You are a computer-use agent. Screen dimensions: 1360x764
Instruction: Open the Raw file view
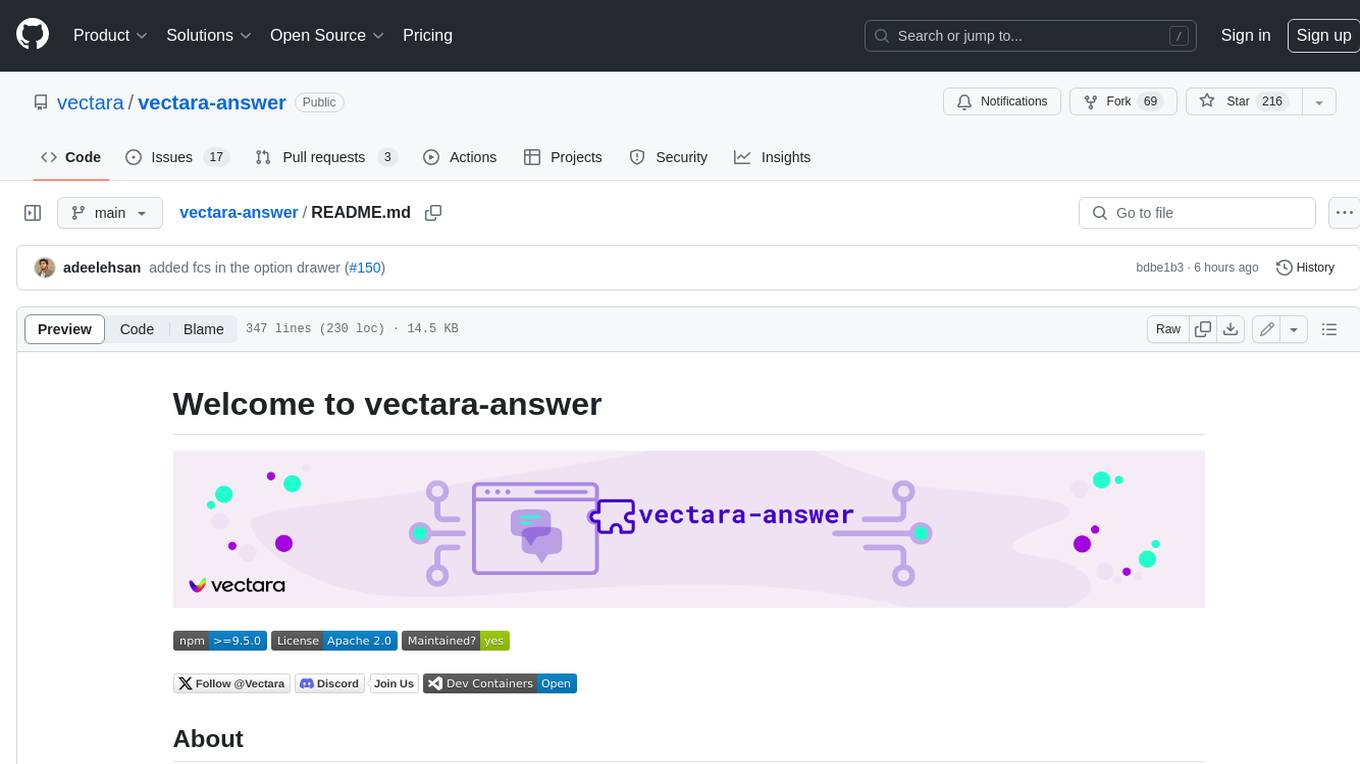(1168, 329)
